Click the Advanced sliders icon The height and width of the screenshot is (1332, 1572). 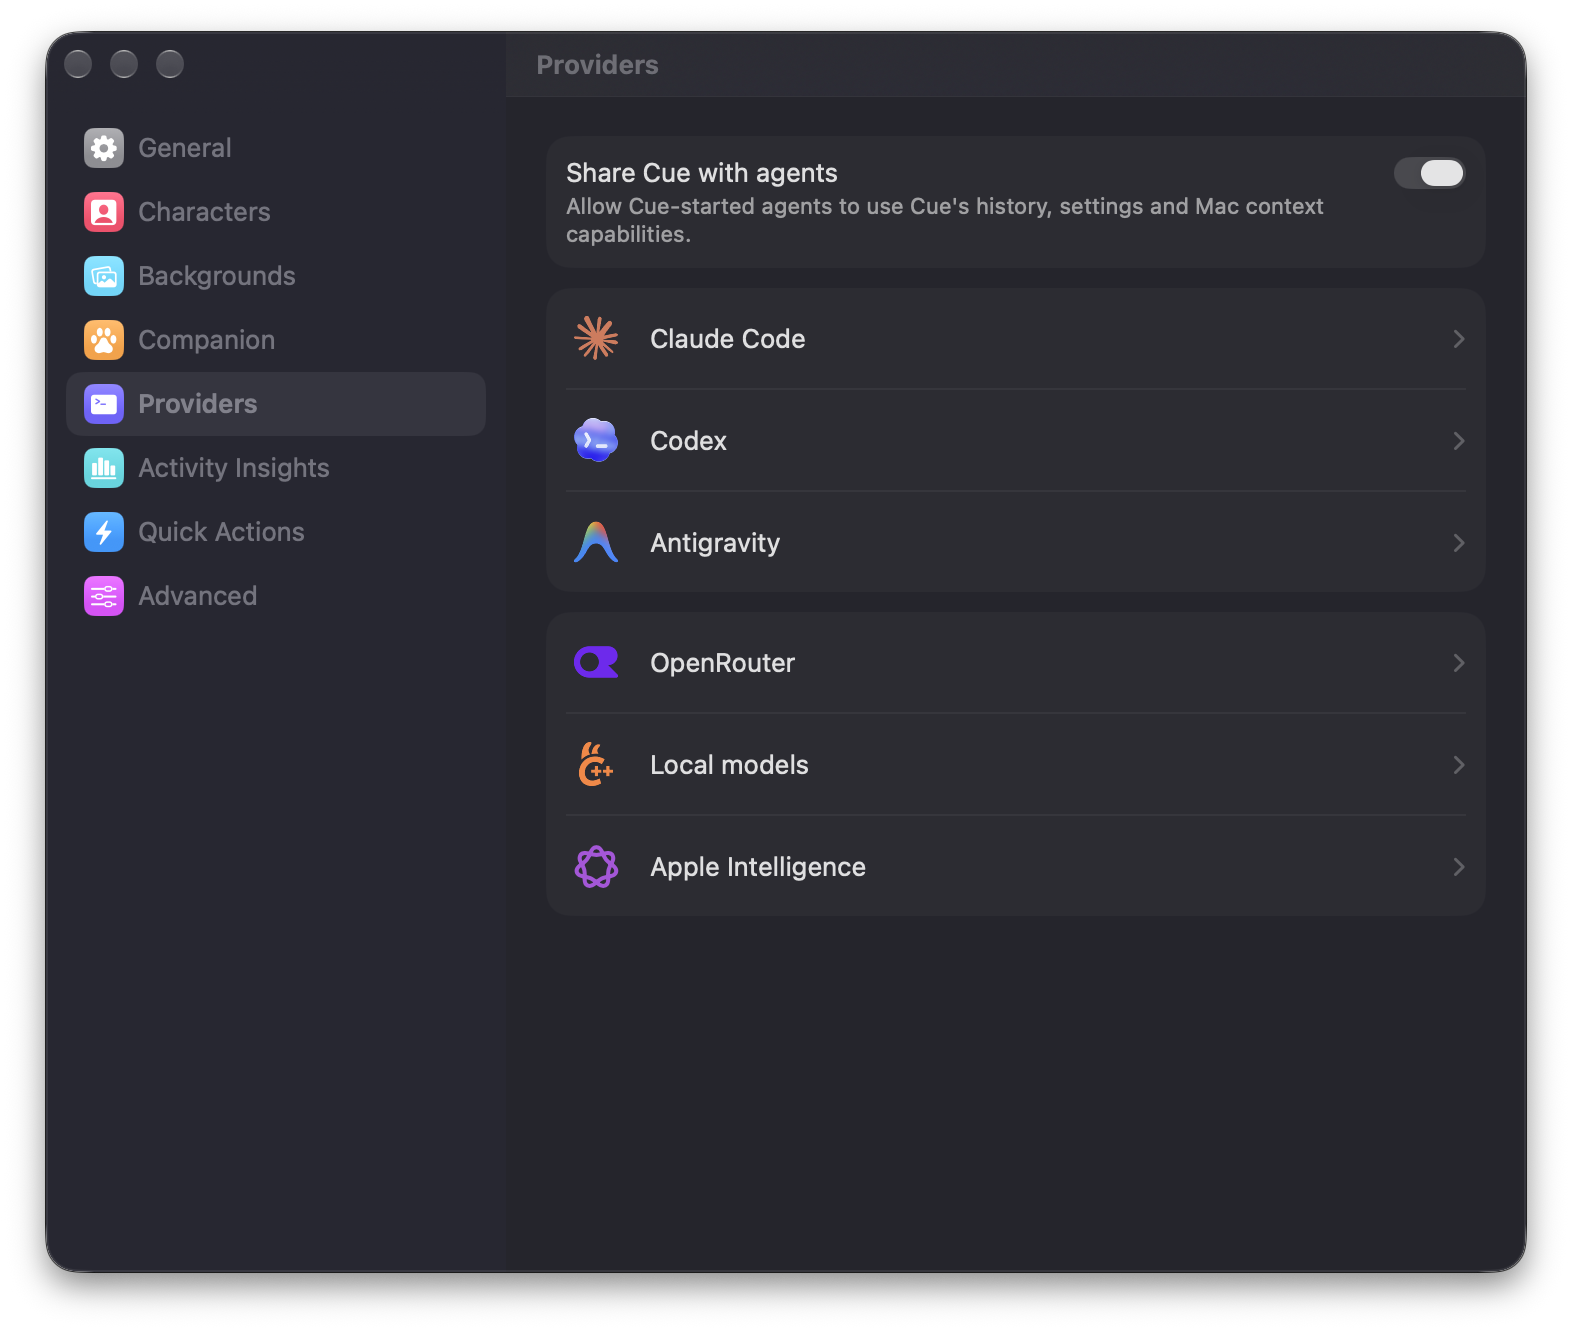(104, 596)
